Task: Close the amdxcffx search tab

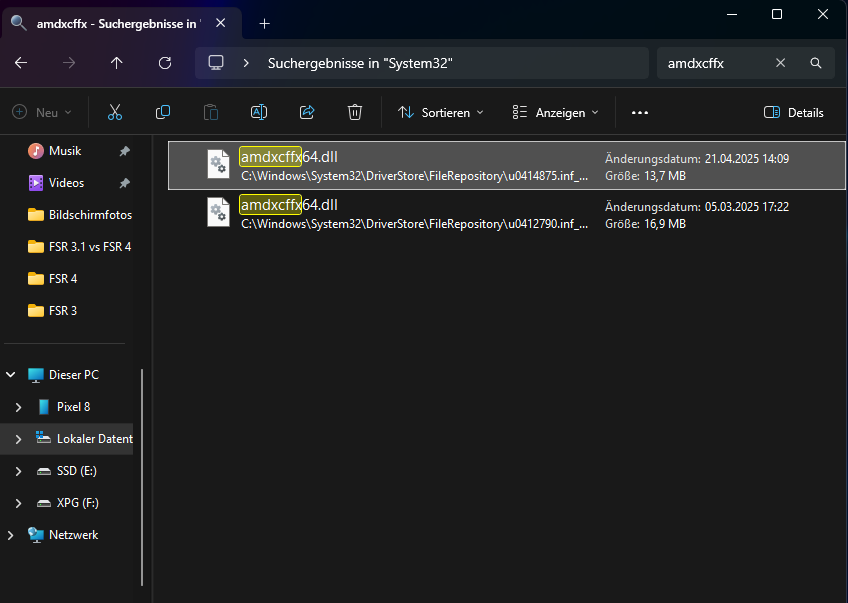Action: [x=221, y=23]
